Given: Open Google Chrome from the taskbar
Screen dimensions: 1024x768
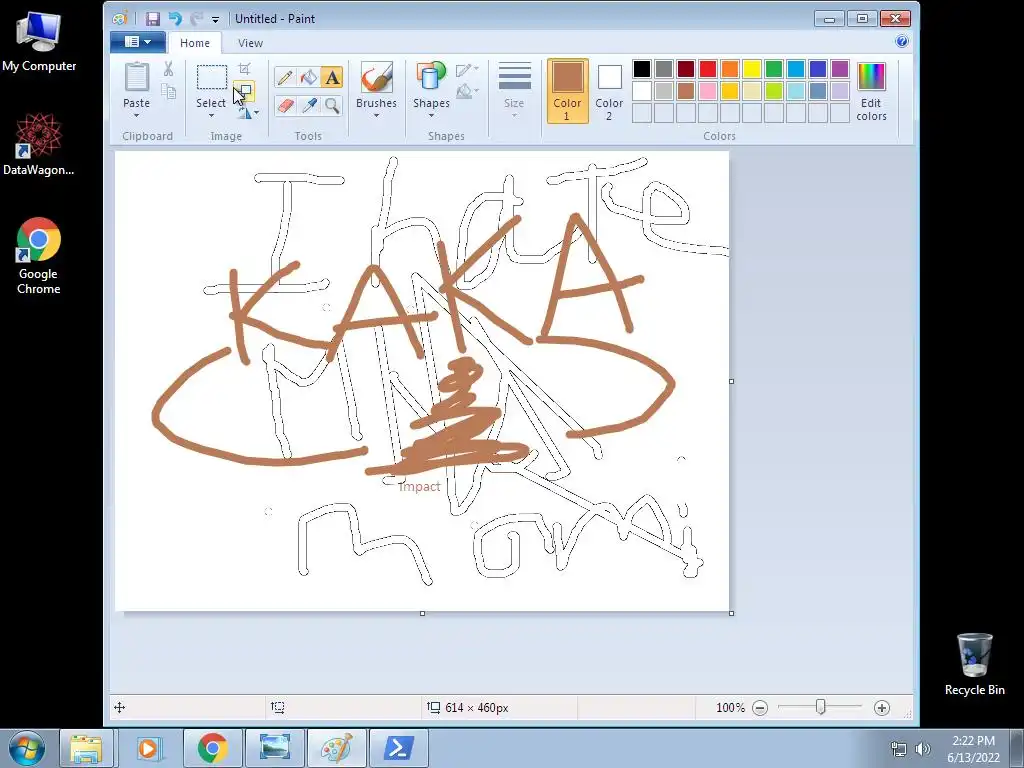Looking at the screenshot, I should [212, 748].
